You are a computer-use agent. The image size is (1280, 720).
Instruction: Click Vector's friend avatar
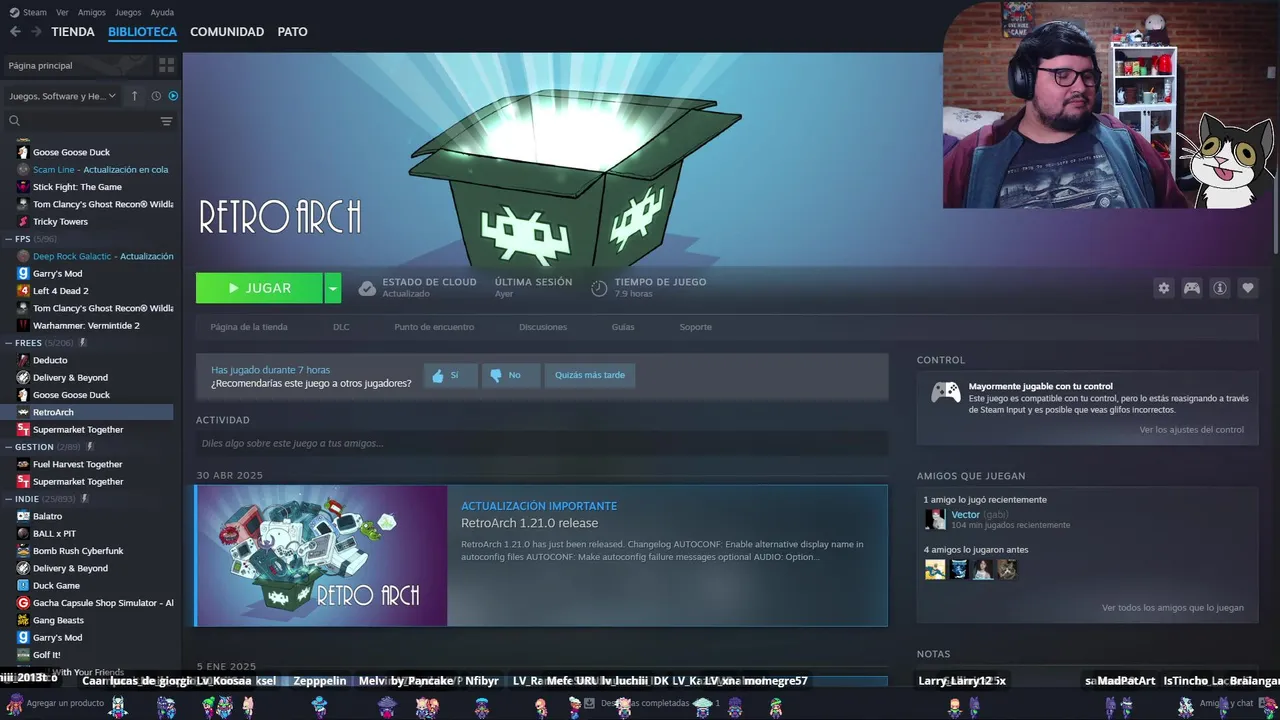(x=935, y=519)
